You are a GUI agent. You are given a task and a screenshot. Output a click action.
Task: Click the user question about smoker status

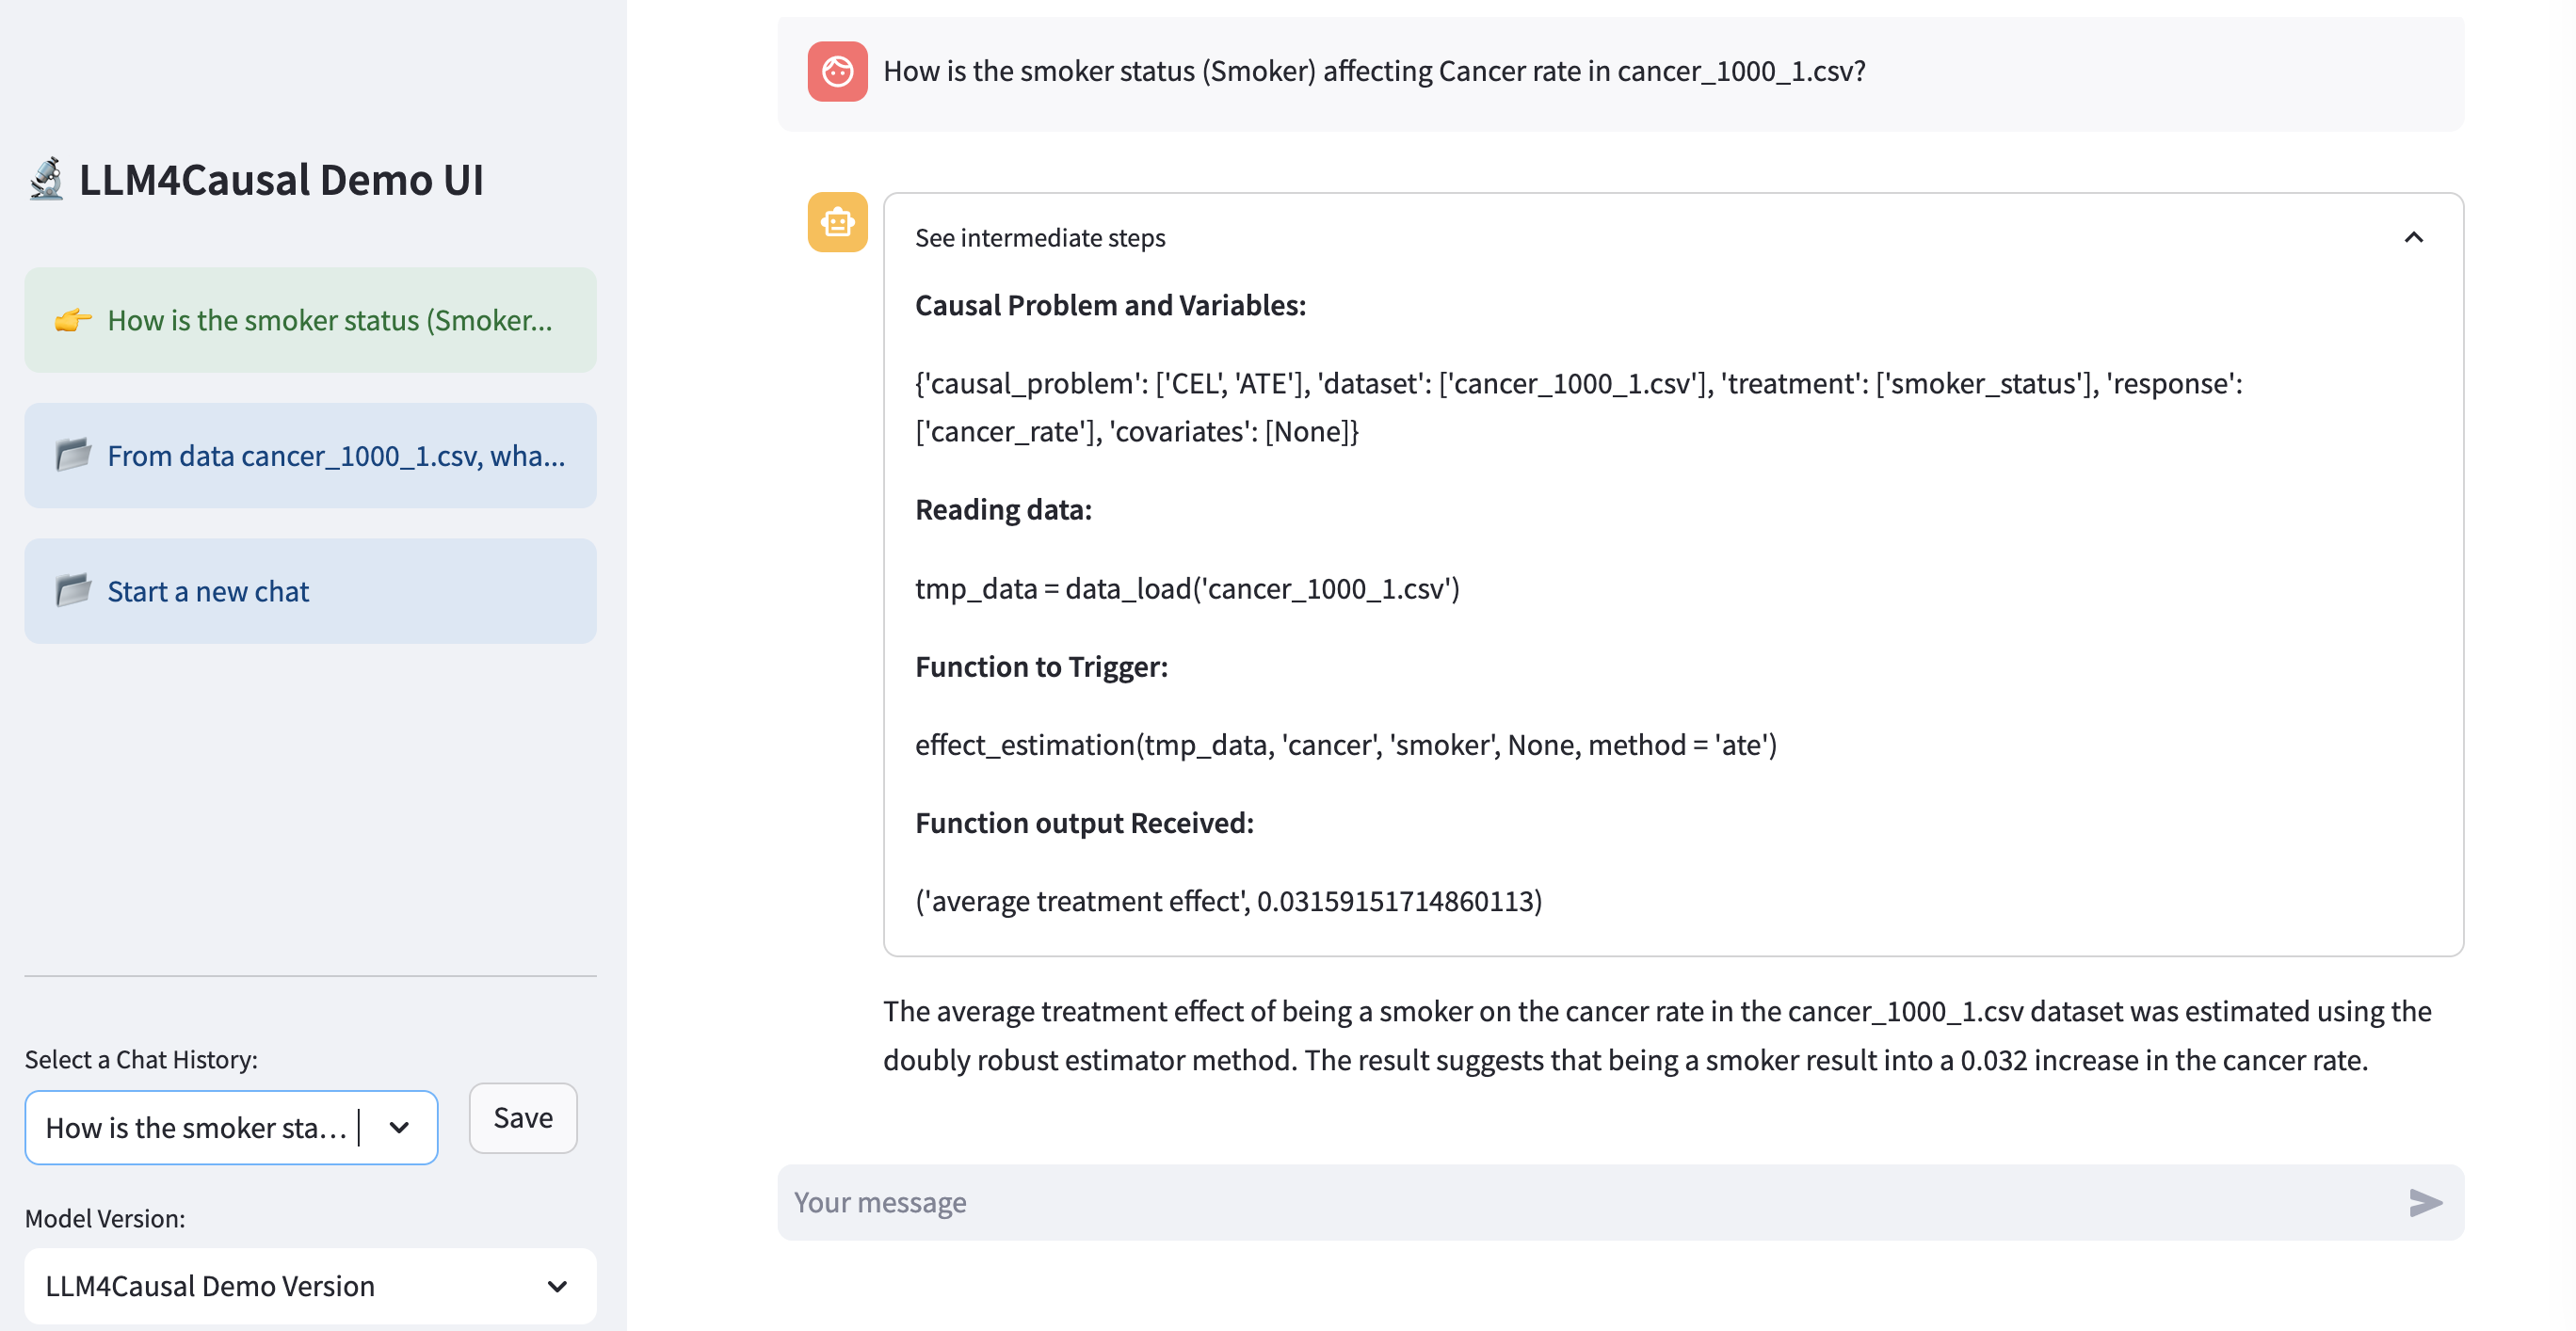tap(1373, 71)
